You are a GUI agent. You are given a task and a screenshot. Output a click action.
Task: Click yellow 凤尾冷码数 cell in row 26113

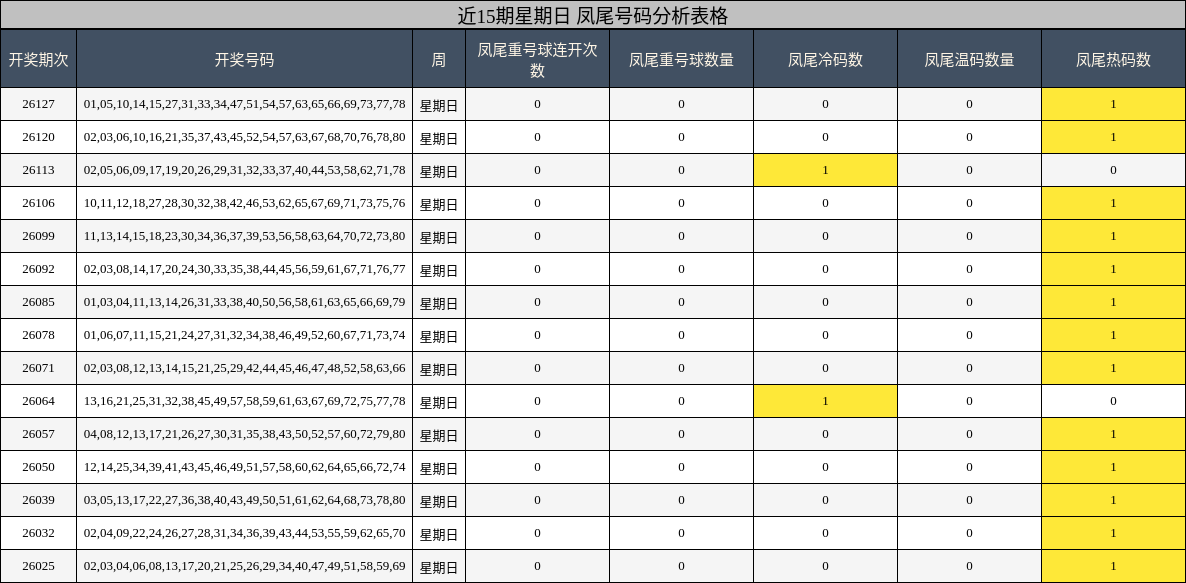825,170
